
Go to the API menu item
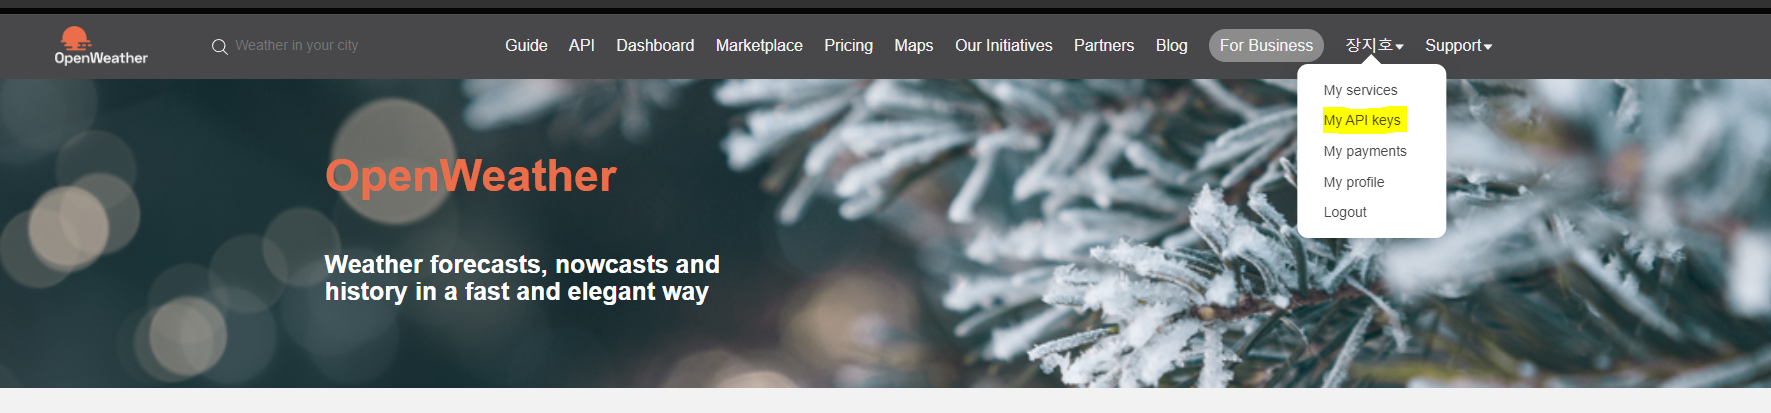click(582, 46)
